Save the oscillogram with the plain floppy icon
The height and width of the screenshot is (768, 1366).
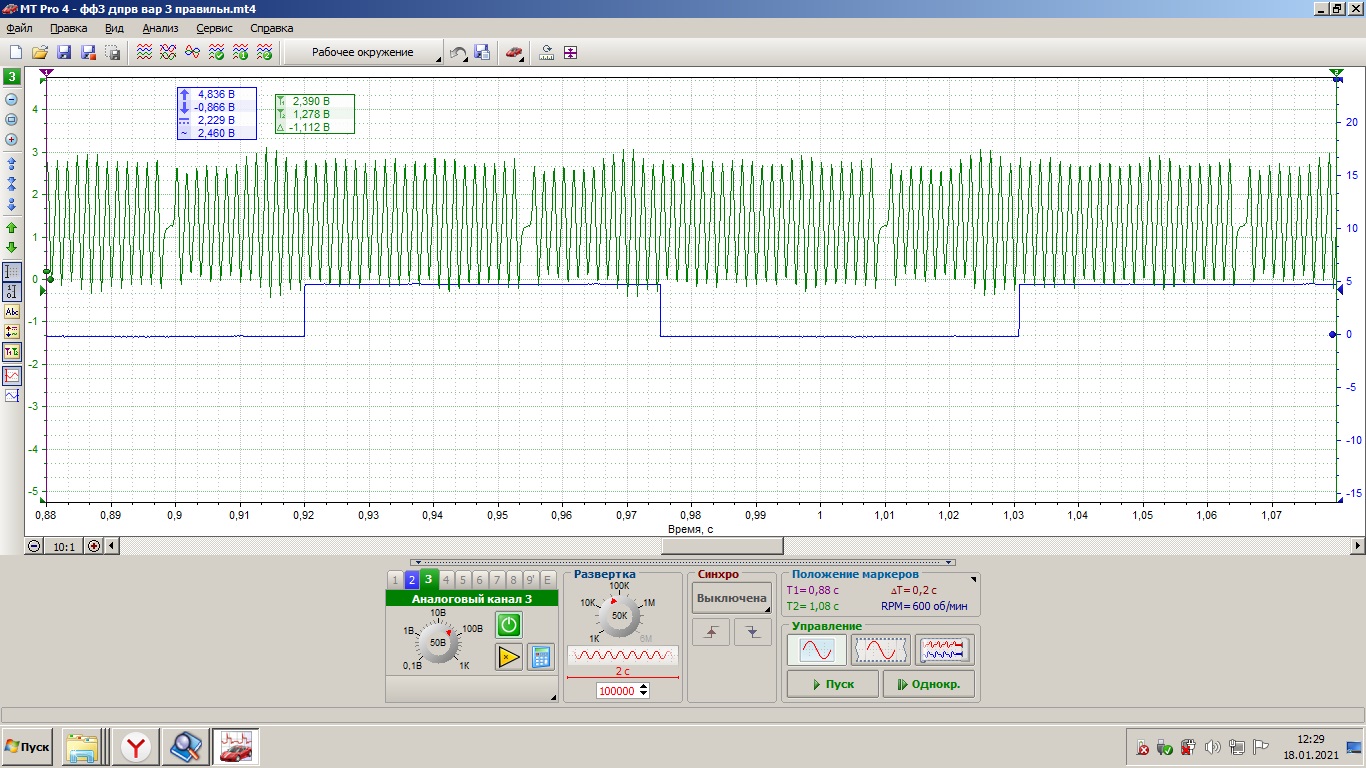point(64,52)
